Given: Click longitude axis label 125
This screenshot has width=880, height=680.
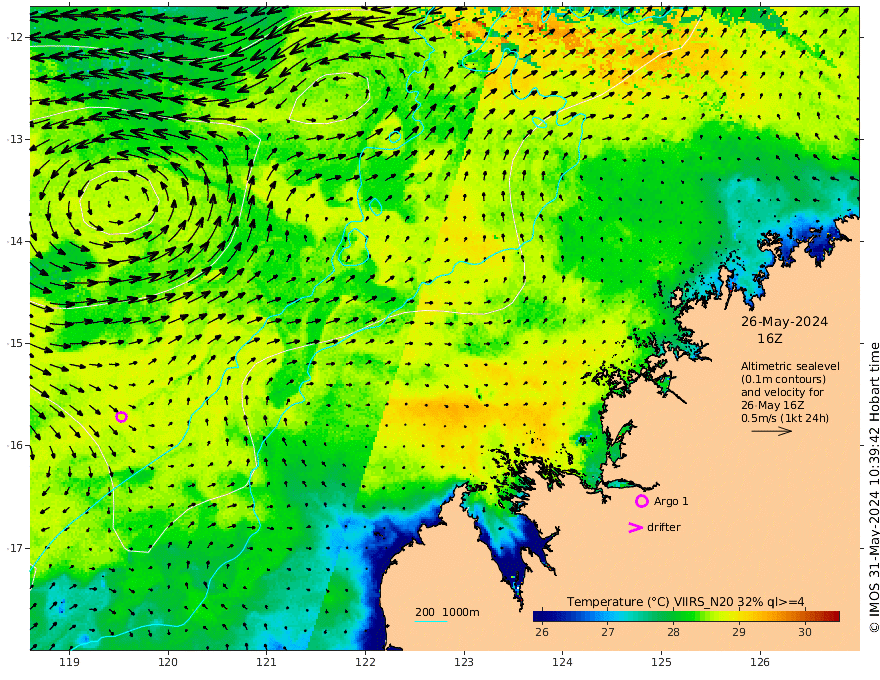Looking at the screenshot, I should [x=661, y=662].
